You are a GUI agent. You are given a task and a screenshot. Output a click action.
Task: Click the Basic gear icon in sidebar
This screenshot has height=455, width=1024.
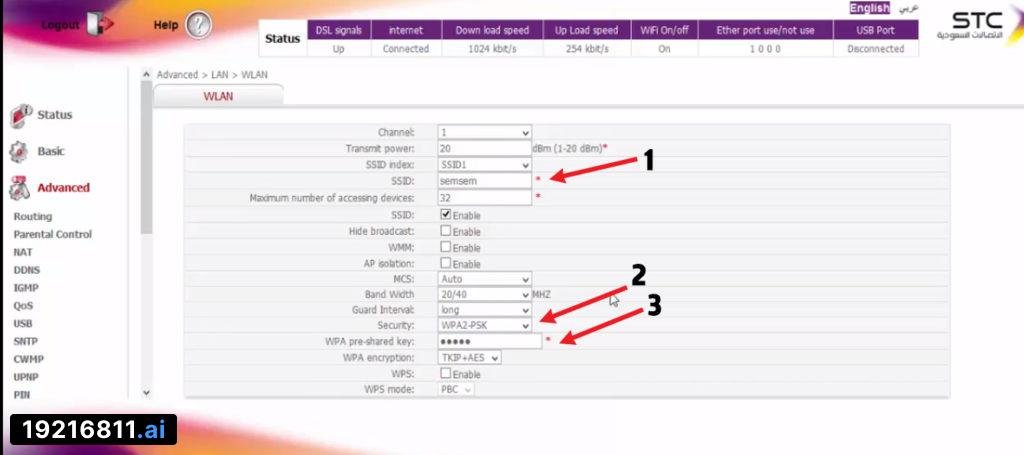coord(19,152)
